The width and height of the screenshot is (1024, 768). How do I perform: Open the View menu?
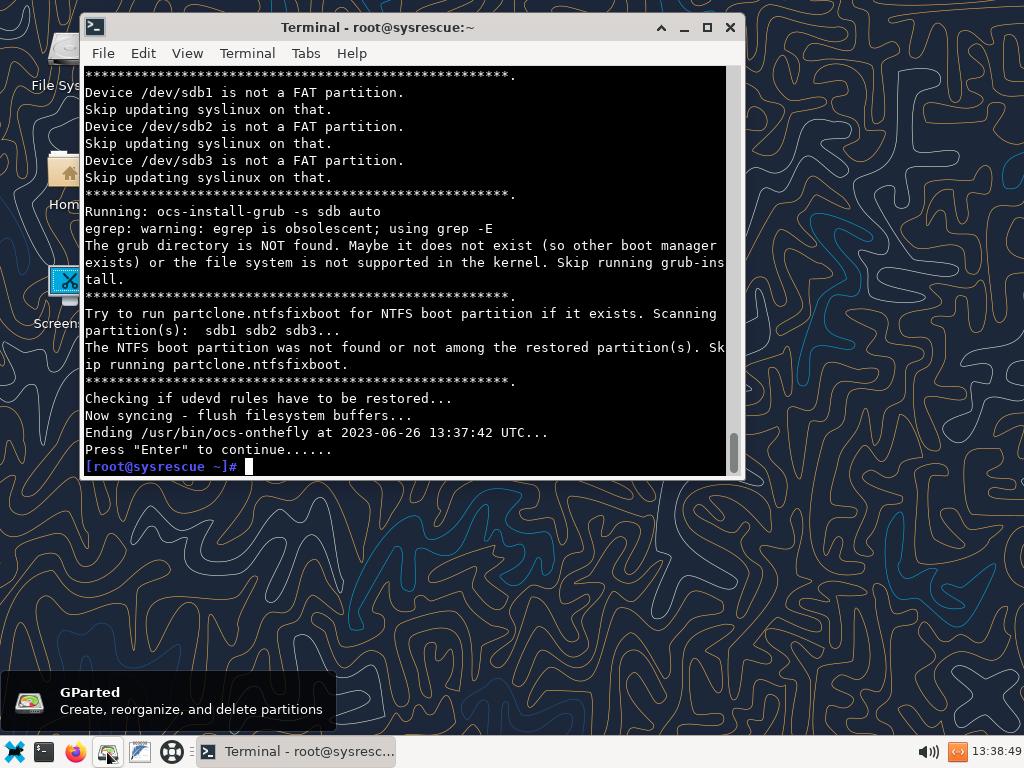tap(187, 53)
